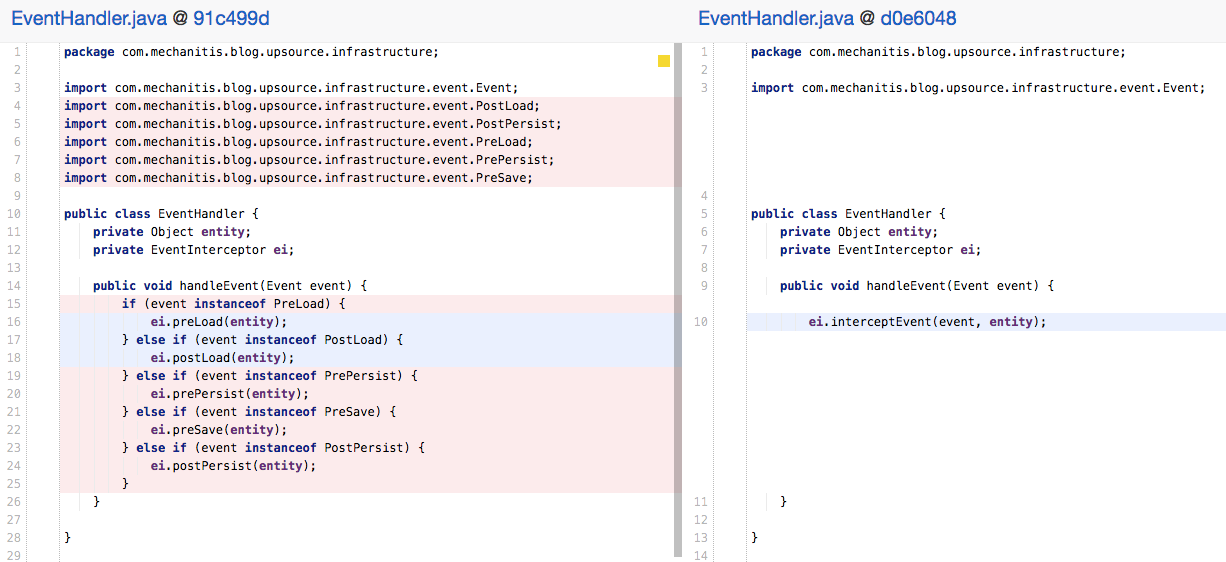Click the 'ei.prePersist(entity);' line
Image resolution: width=1226 pixels, height=562 pixels.
pyautogui.click(x=230, y=394)
